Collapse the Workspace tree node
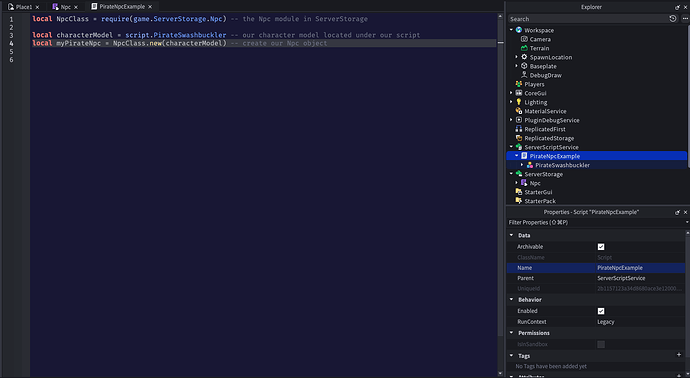The width and height of the screenshot is (690, 378). coord(511,30)
